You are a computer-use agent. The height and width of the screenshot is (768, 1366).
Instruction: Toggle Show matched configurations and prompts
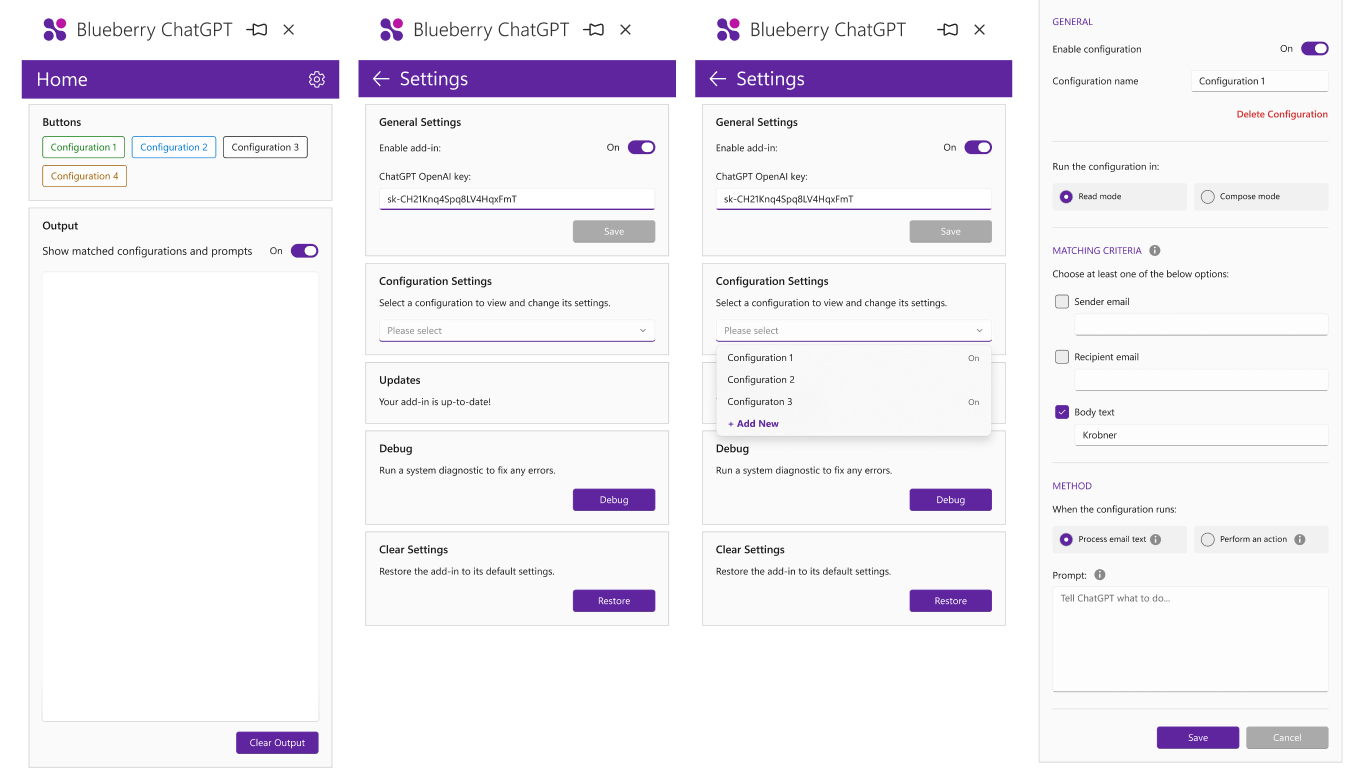(304, 251)
